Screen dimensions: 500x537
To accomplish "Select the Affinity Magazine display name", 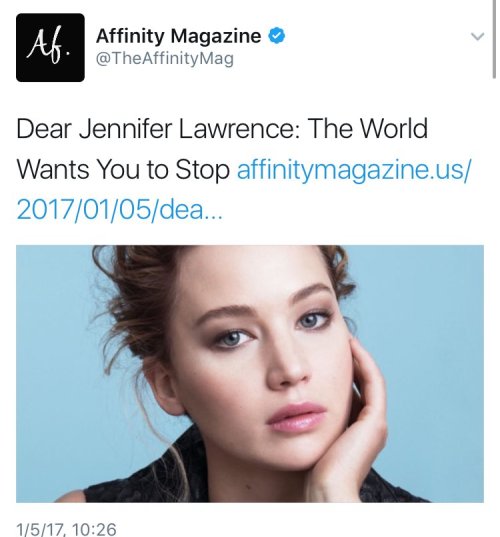I will pyautogui.click(x=178, y=36).
